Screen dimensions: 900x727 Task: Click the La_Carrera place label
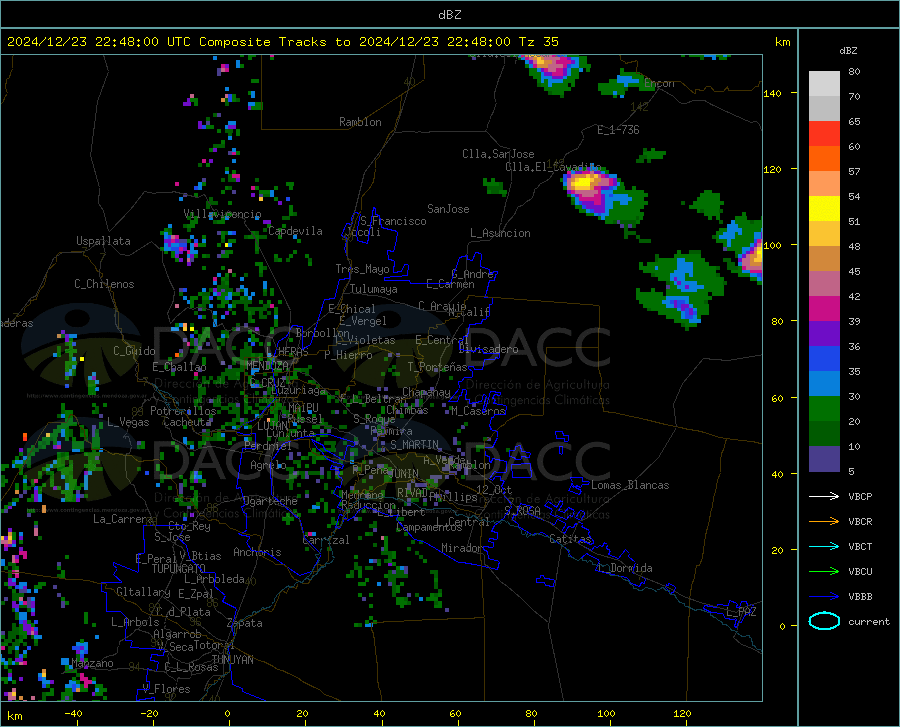pyautogui.click(x=123, y=519)
